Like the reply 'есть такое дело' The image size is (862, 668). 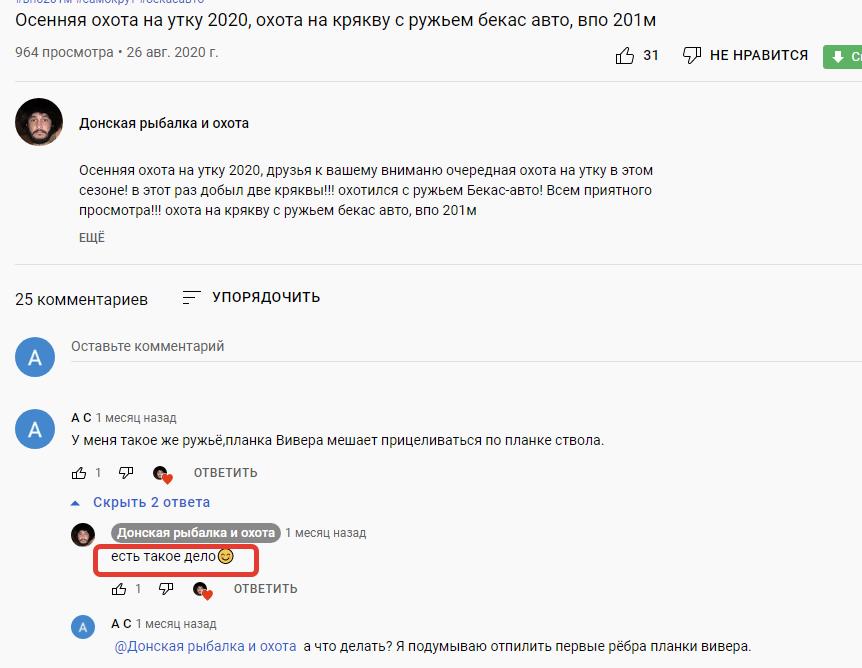[x=119, y=589]
